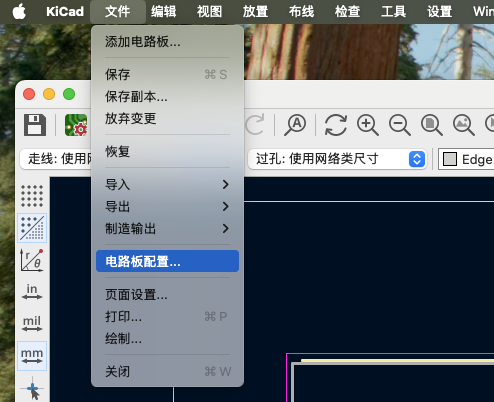Open board setup gear icon in toolbar
The height and width of the screenshot is (402, 494).
[x=76, y=125]
